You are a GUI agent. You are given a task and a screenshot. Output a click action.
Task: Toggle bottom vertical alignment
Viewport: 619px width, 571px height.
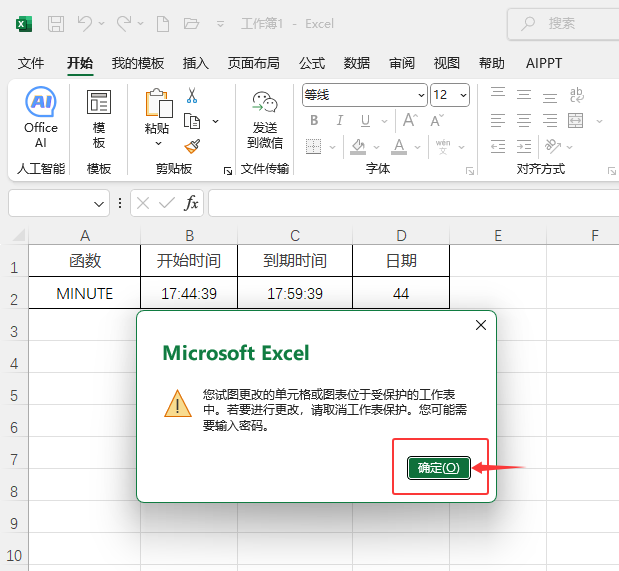[550, 96]
